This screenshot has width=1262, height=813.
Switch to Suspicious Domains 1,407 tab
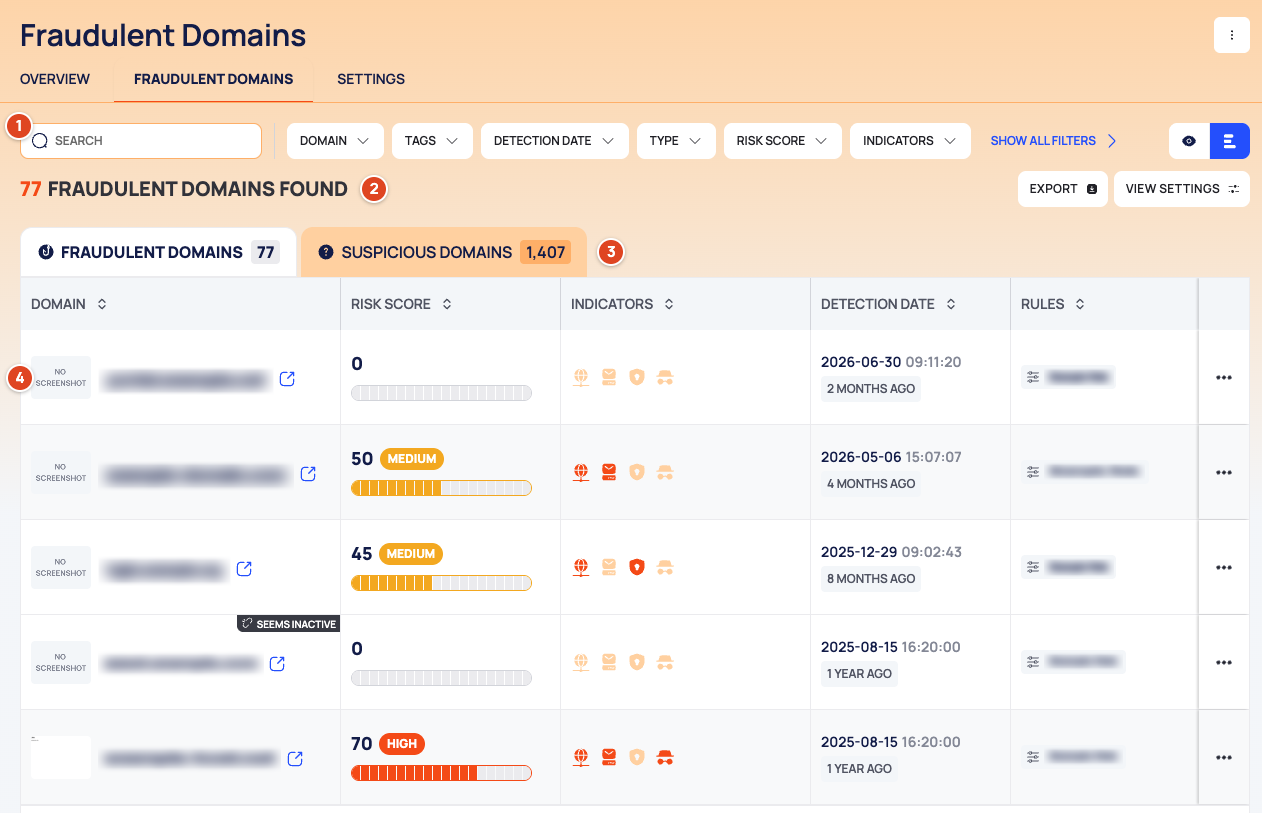coord(443,252)
